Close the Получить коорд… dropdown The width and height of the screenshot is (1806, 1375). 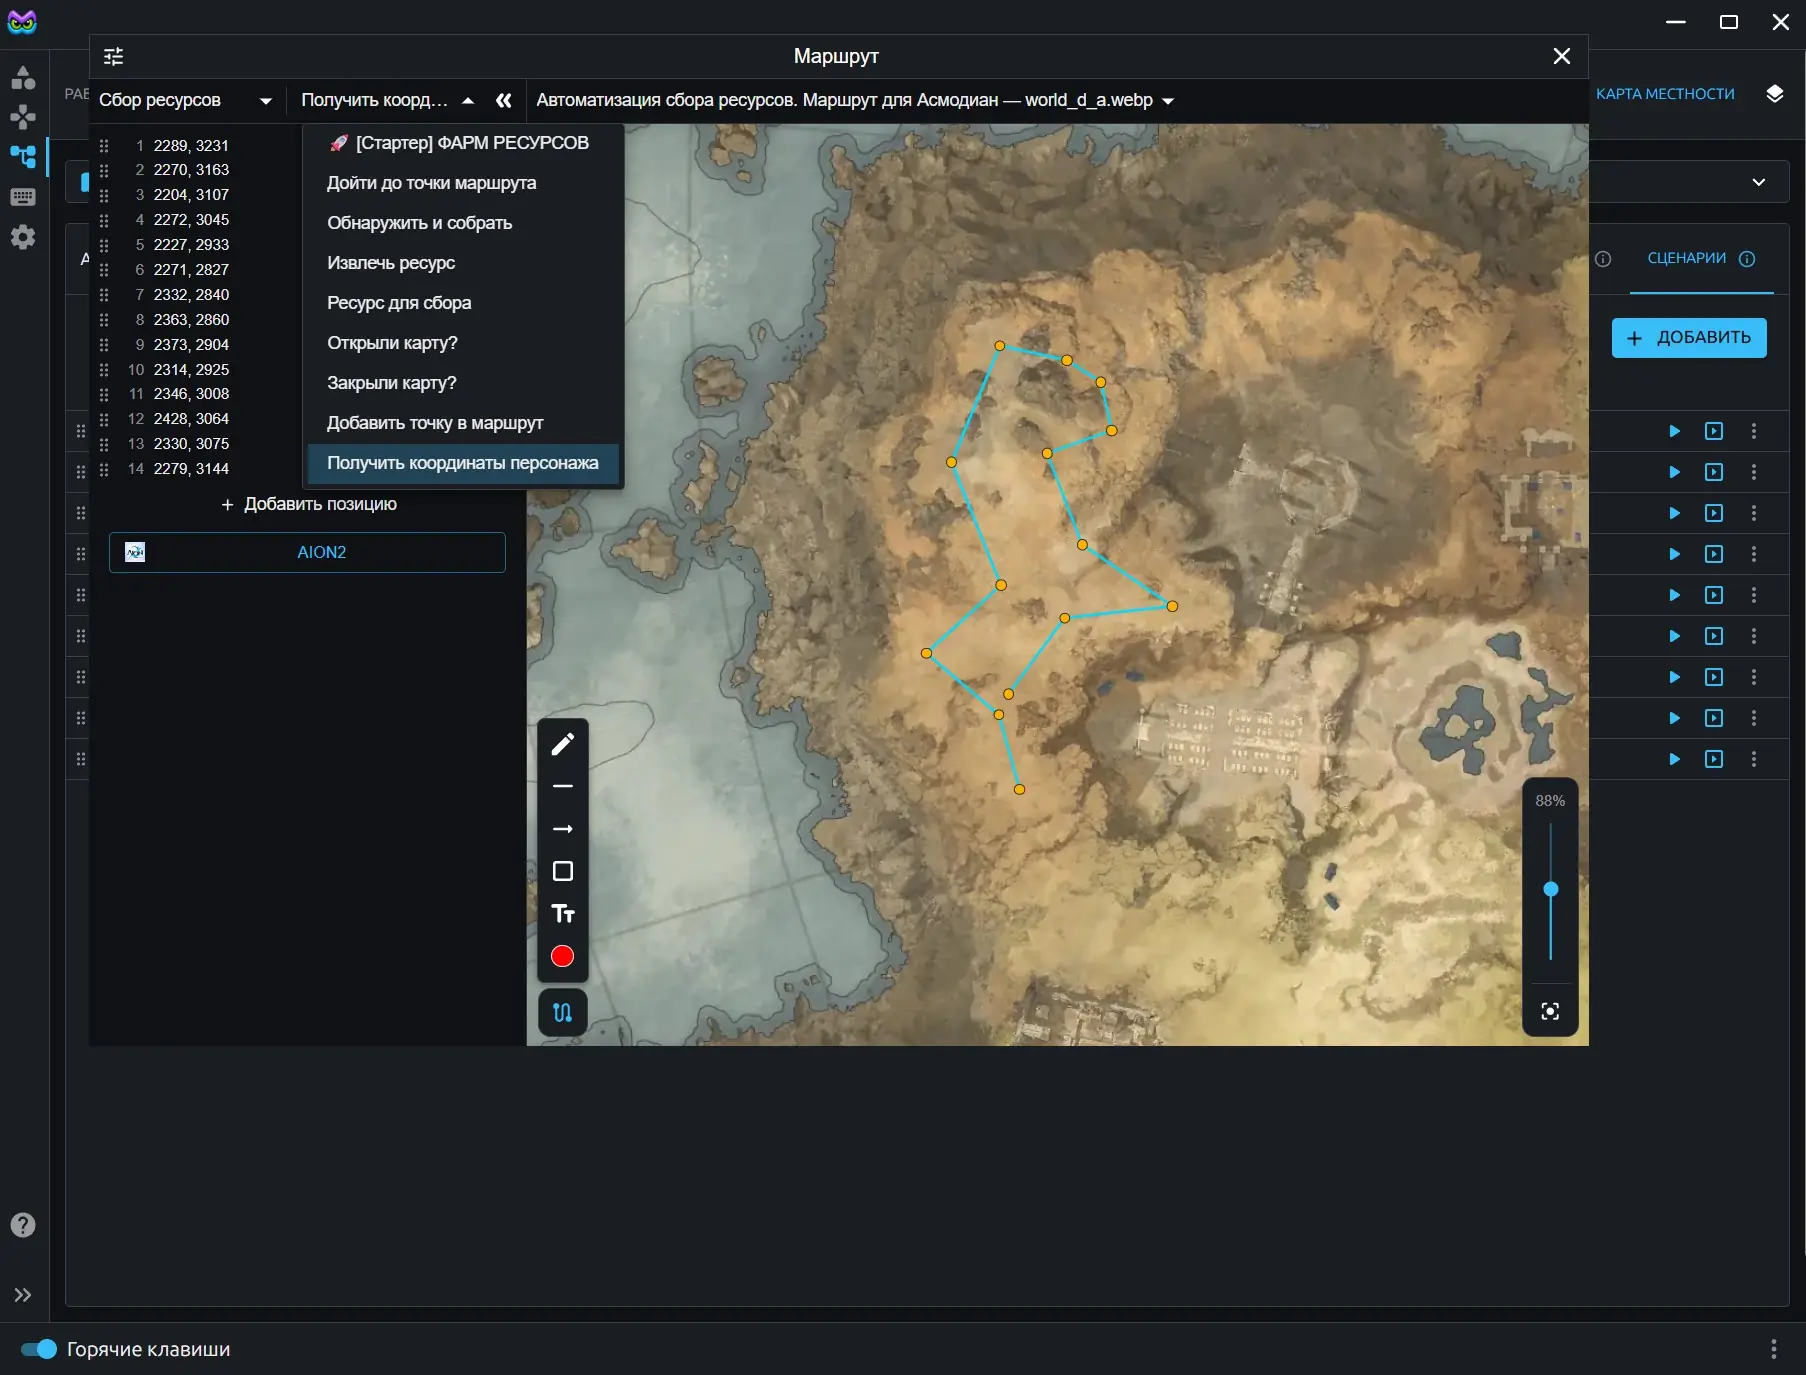(388, 100)
